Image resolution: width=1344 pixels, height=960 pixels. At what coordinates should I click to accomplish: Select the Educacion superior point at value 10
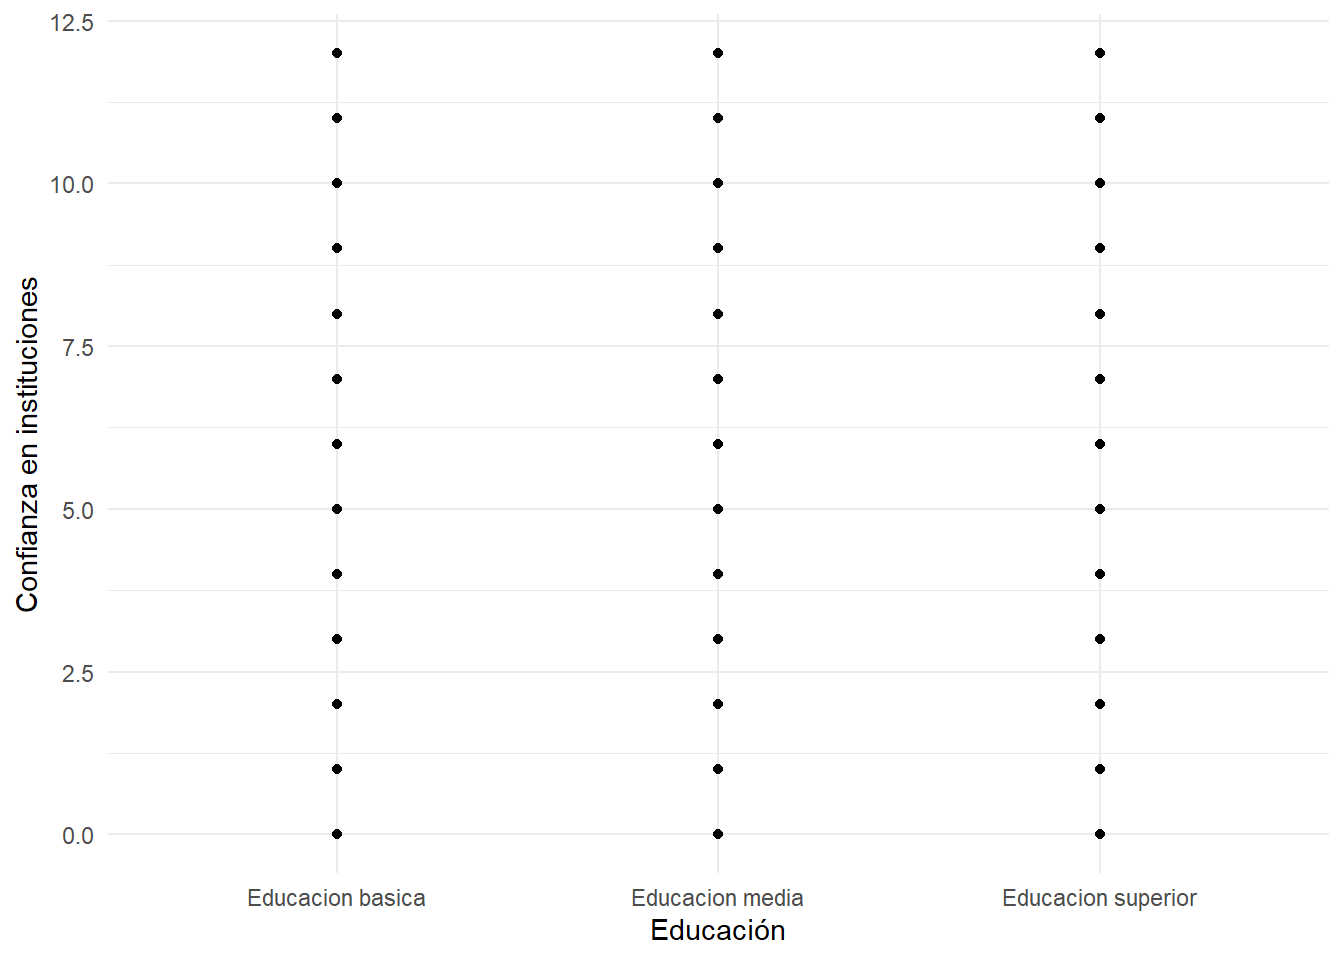(1100, 183)
